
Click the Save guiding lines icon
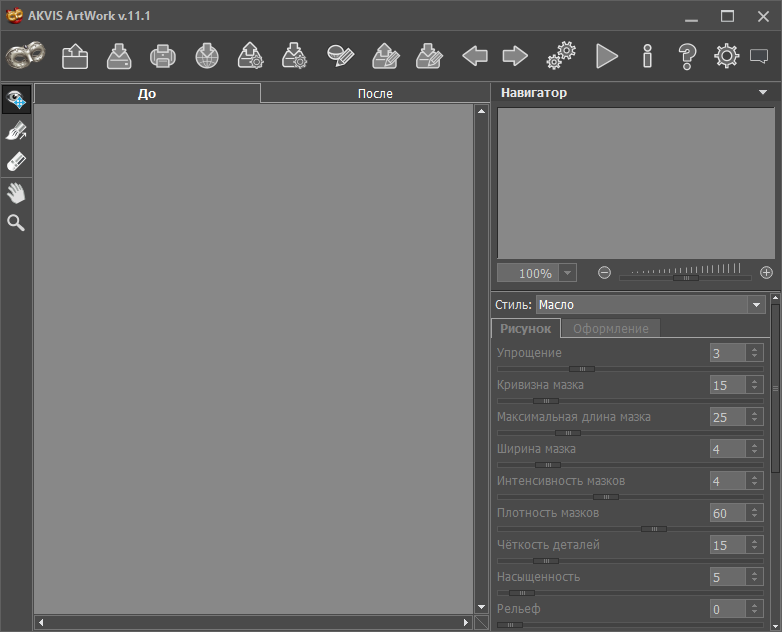(x=429, y=56)
